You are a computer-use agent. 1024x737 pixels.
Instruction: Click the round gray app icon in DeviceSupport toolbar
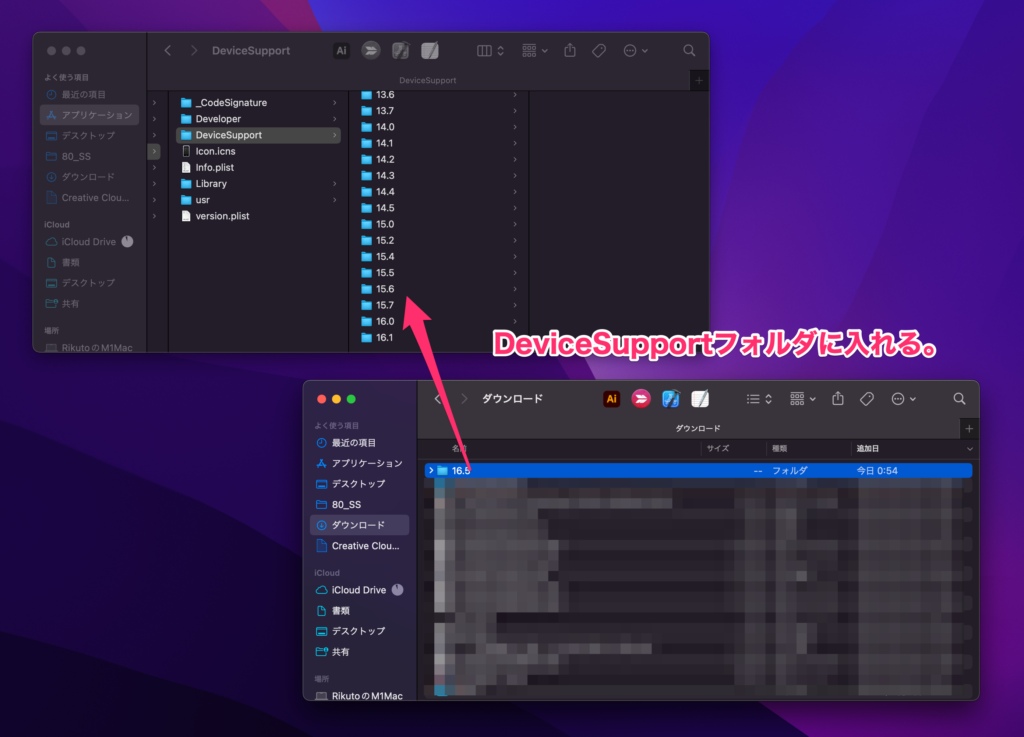point(371,50)
